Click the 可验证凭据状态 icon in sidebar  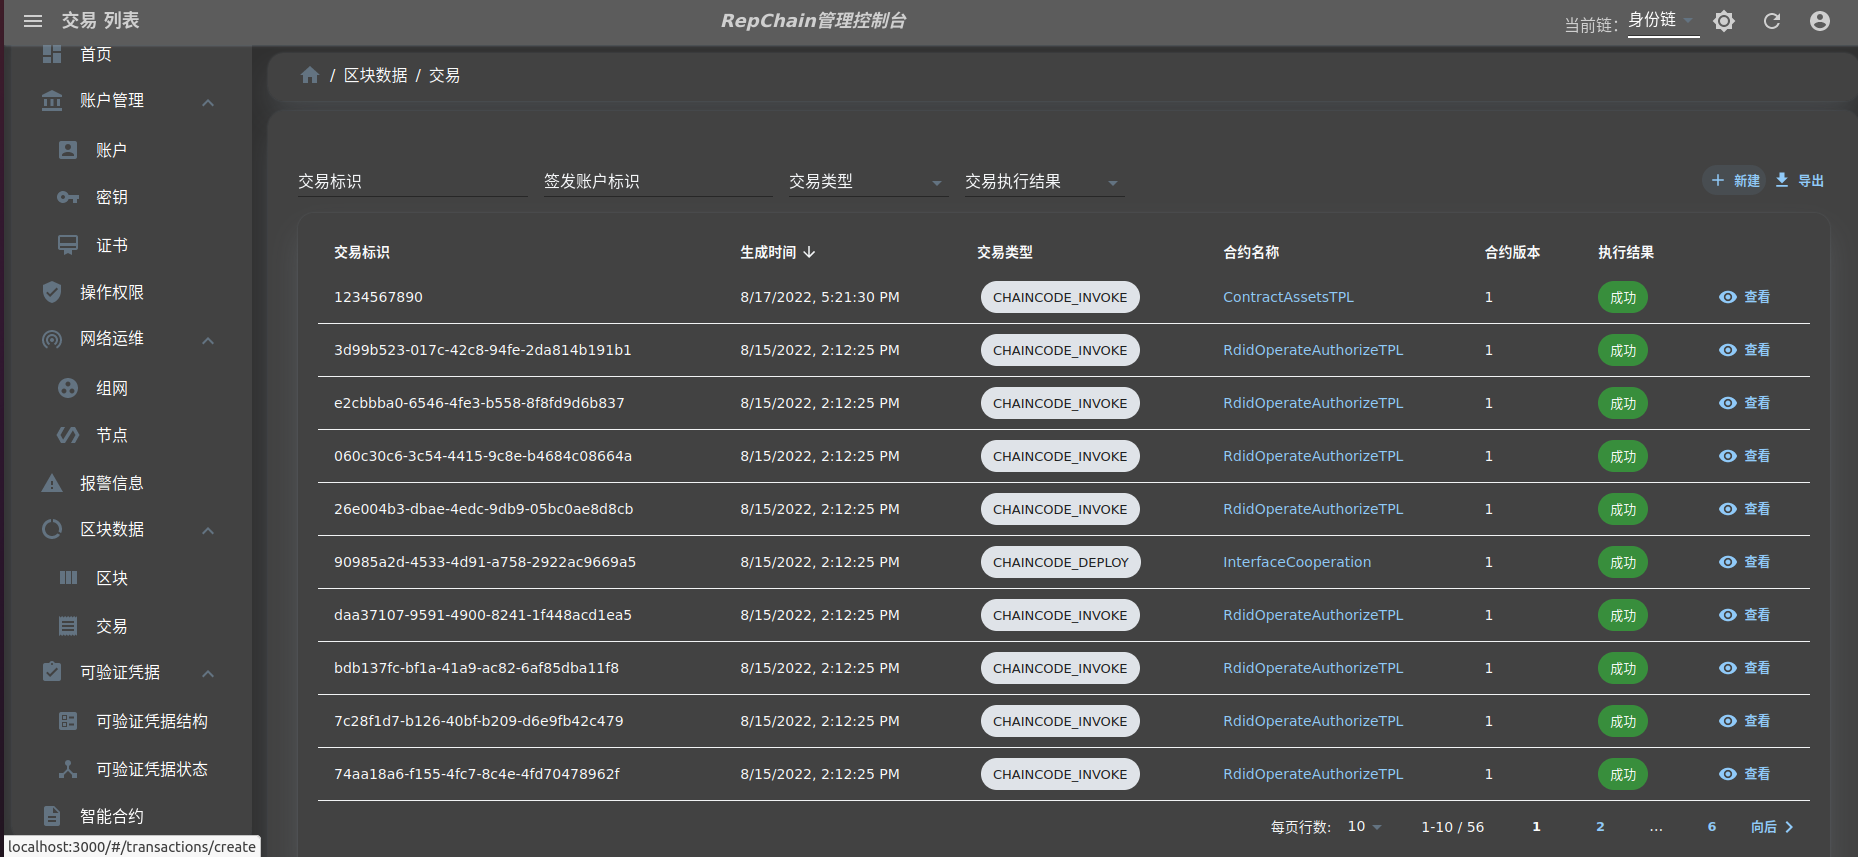click(68, 769)
